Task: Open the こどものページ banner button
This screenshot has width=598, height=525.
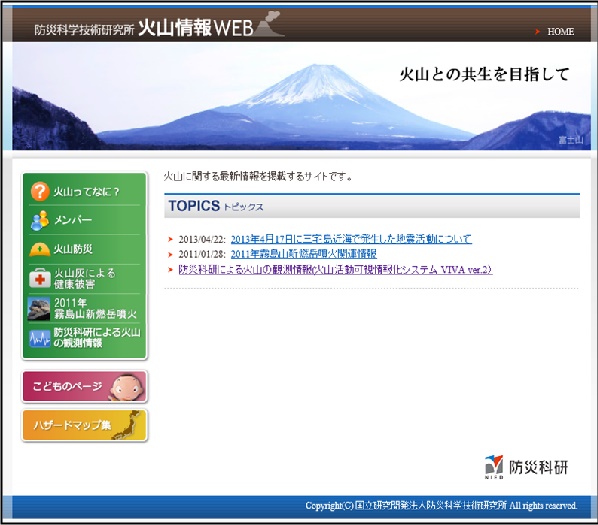Action: (84, 386)
